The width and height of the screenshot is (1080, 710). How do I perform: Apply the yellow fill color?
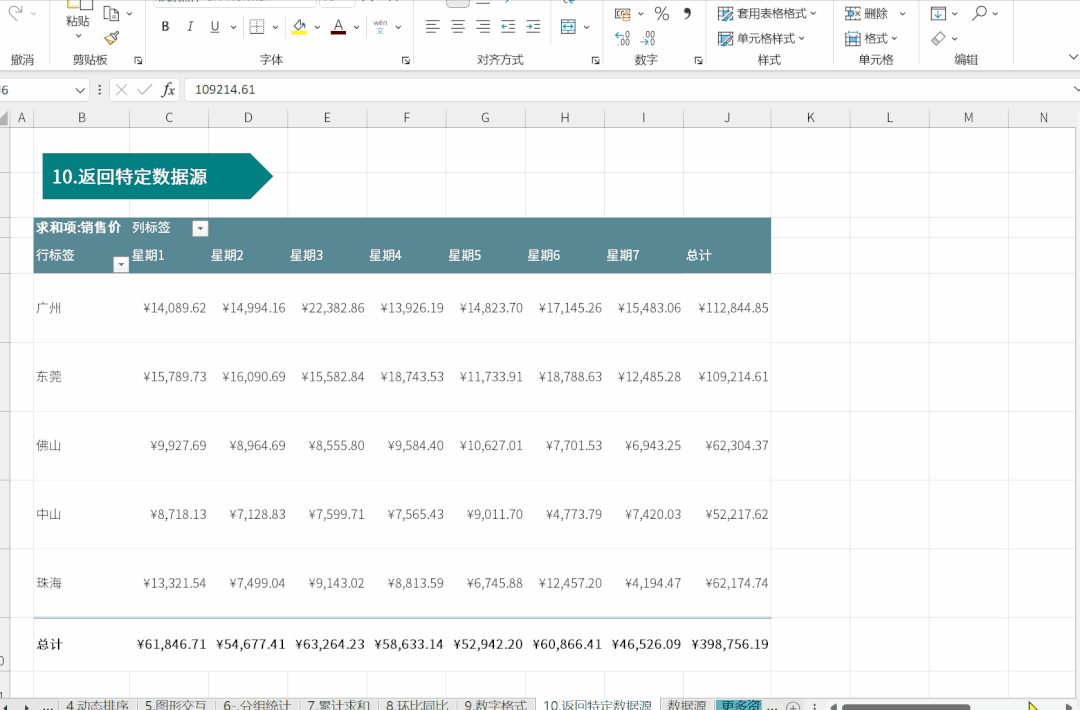coord(299,27)
